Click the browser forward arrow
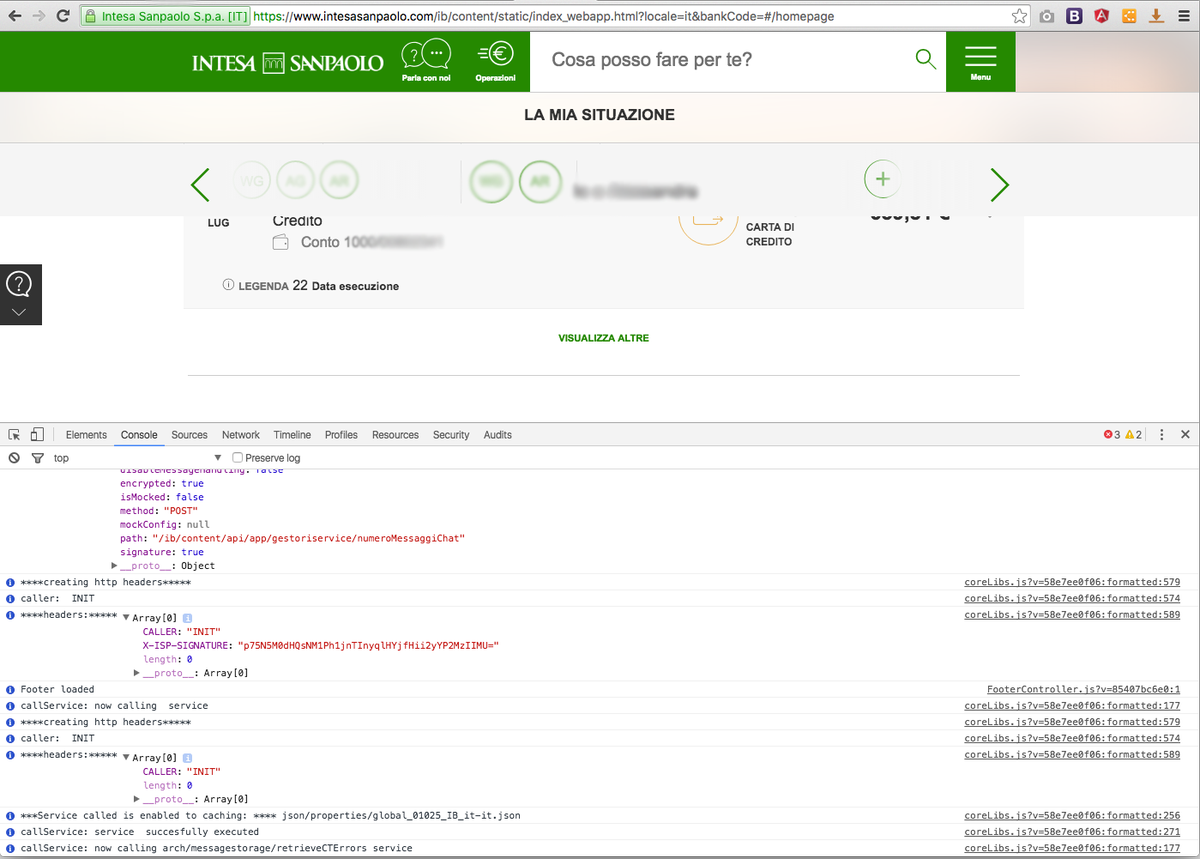 tap(39, 16)
